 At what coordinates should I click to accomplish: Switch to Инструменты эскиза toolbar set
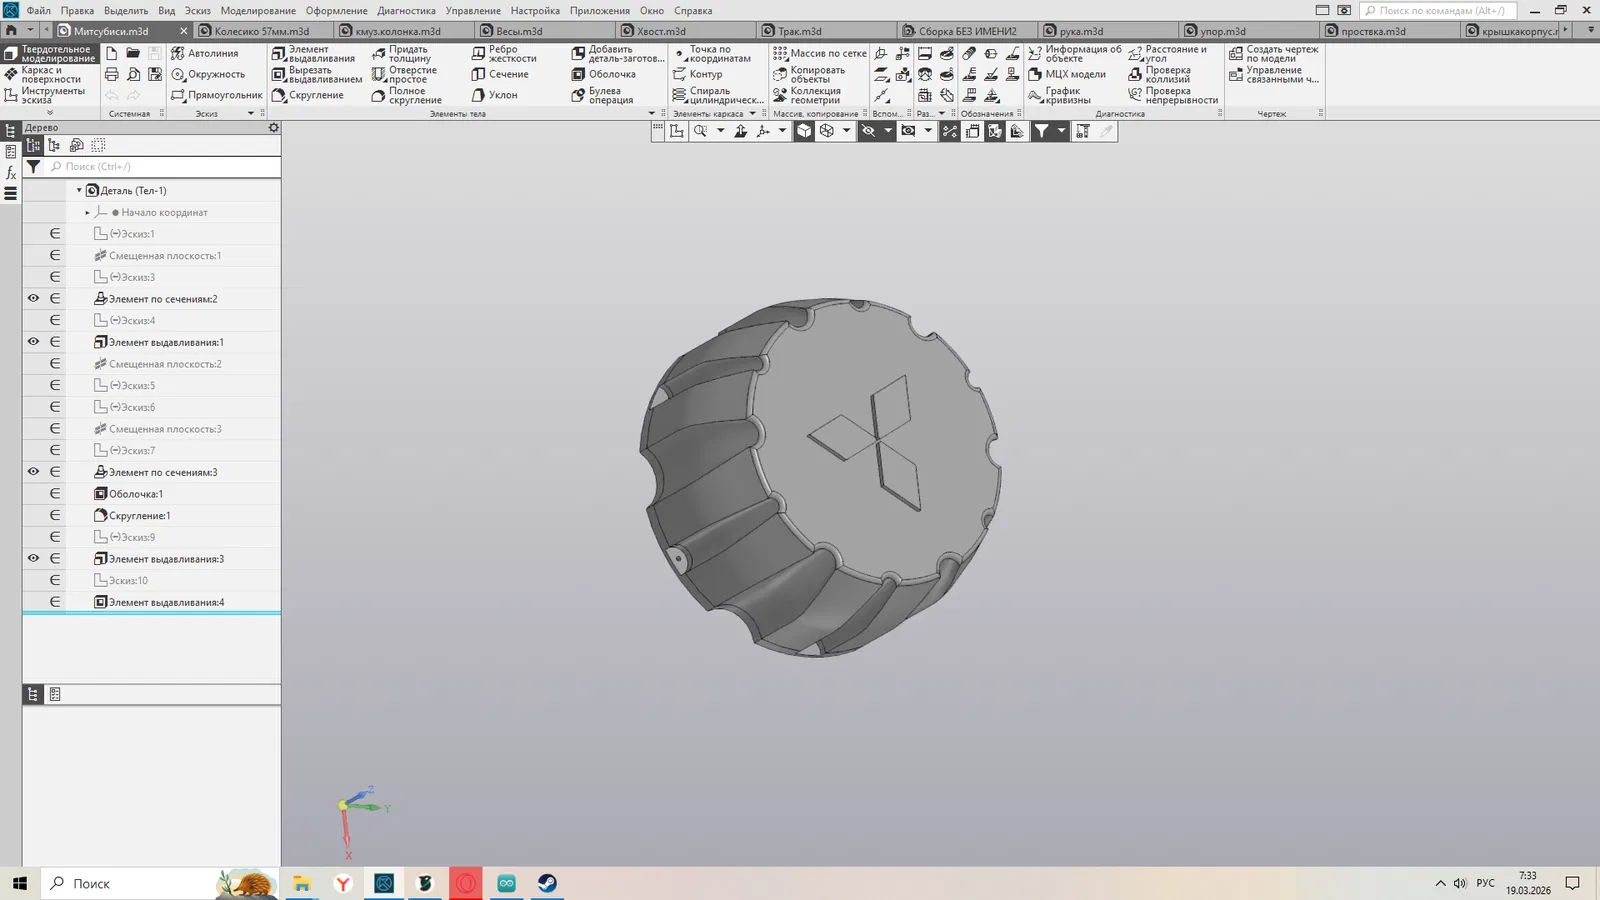(51, 96)
